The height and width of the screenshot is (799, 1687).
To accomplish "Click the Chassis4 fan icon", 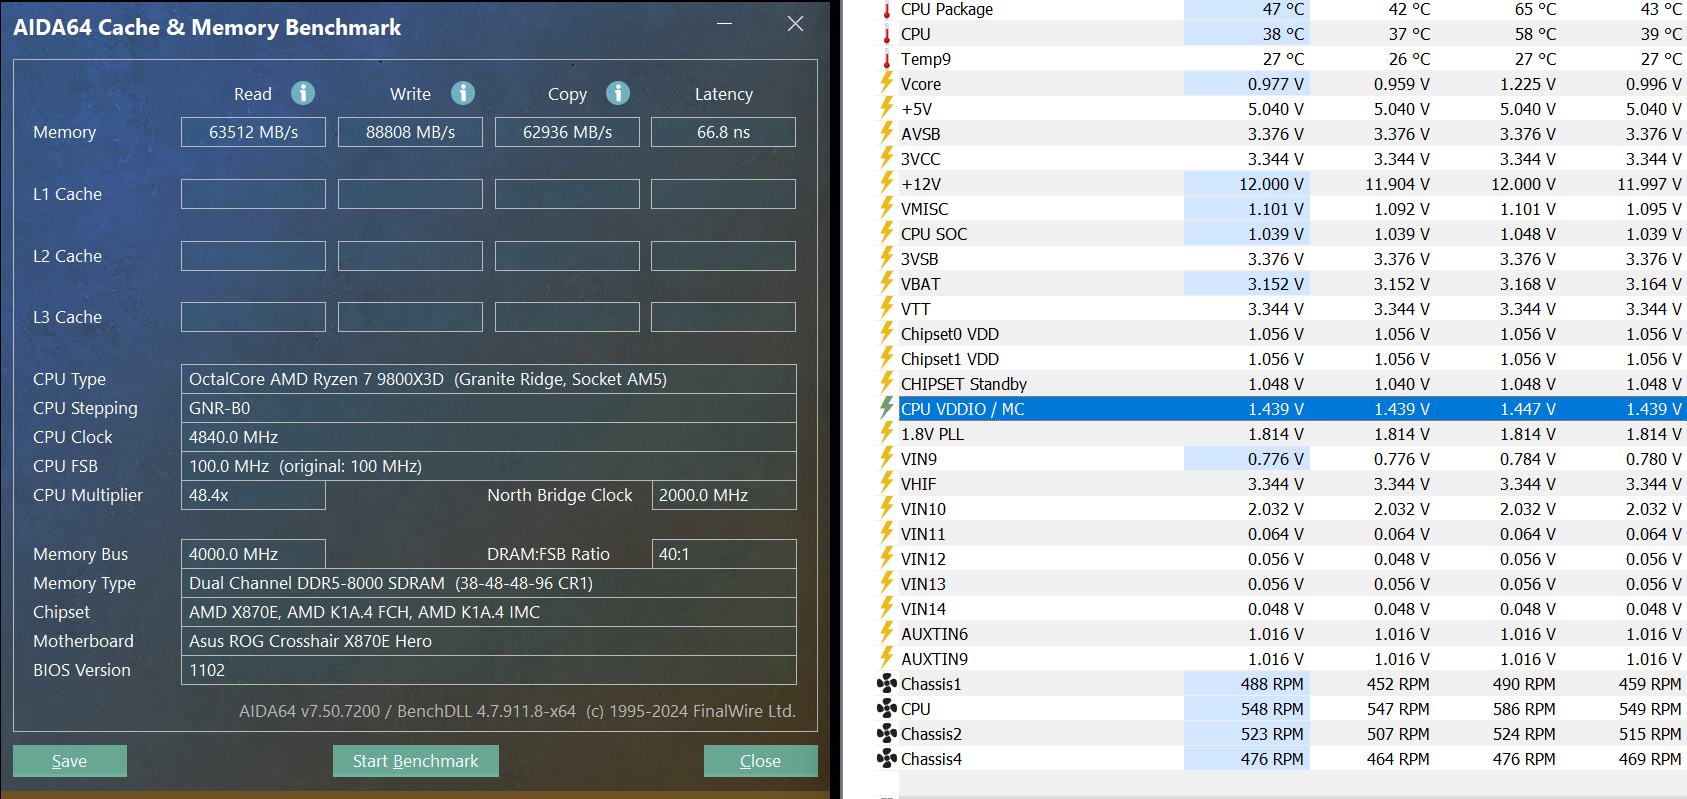I will pyautogui.click(x=887, y=759).
